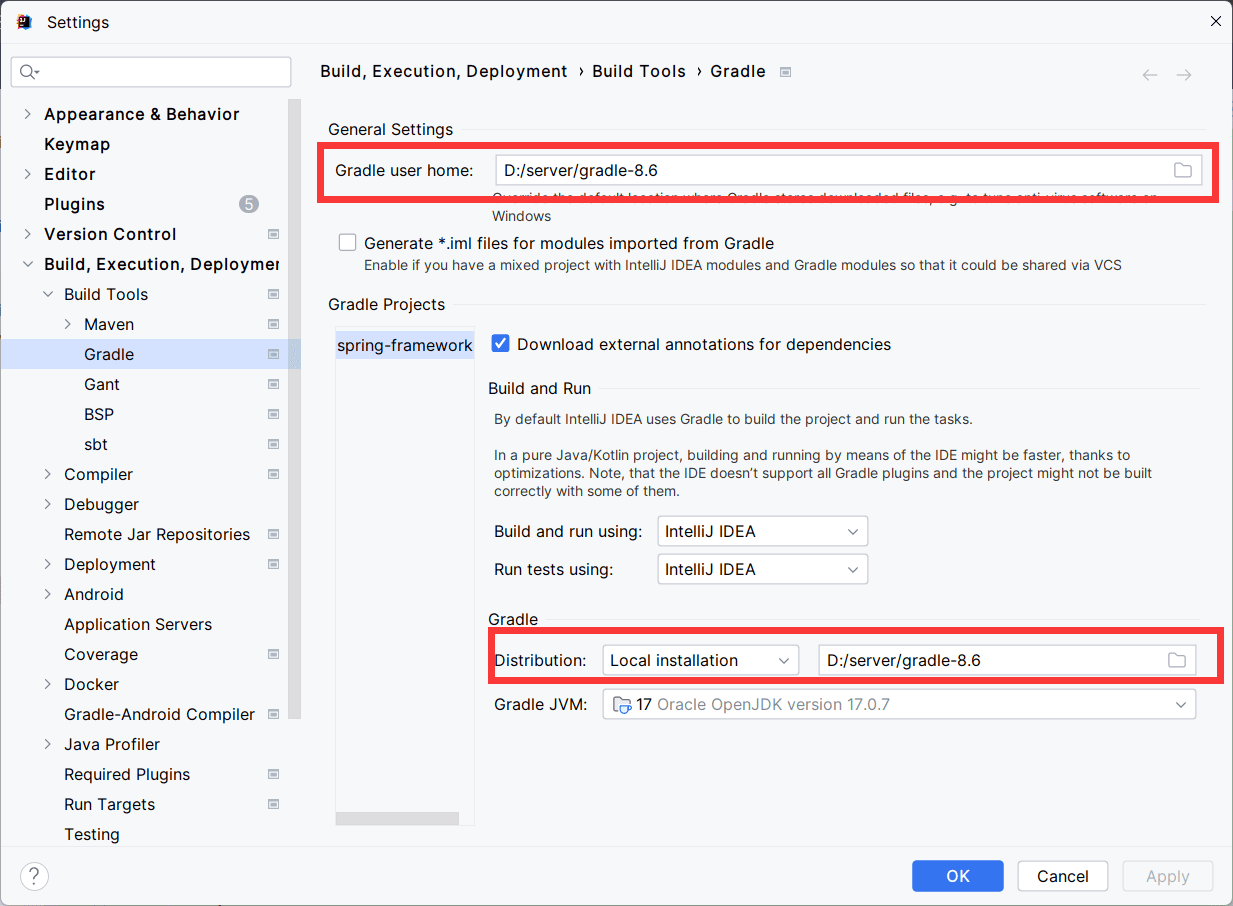Expand Appearance & Behavior section
The height and width of the screenshot is (906, 1233).
pyautogui.click(x=27, y=114)
